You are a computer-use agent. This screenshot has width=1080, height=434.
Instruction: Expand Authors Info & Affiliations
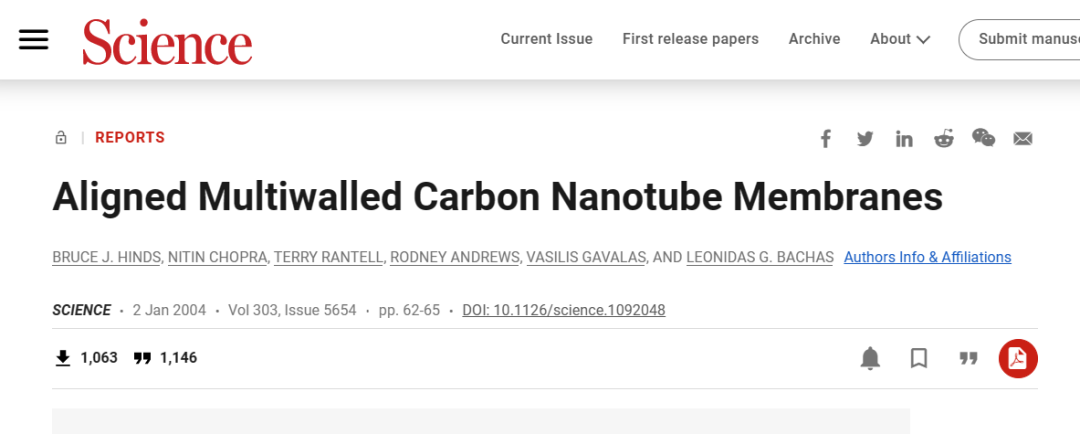pyautogui.click(x=927, y=257)
